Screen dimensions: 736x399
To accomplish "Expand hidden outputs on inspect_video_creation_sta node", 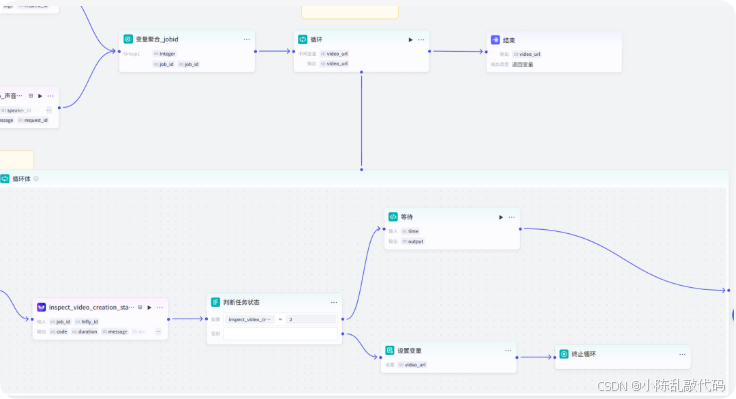I will (158, 331).
